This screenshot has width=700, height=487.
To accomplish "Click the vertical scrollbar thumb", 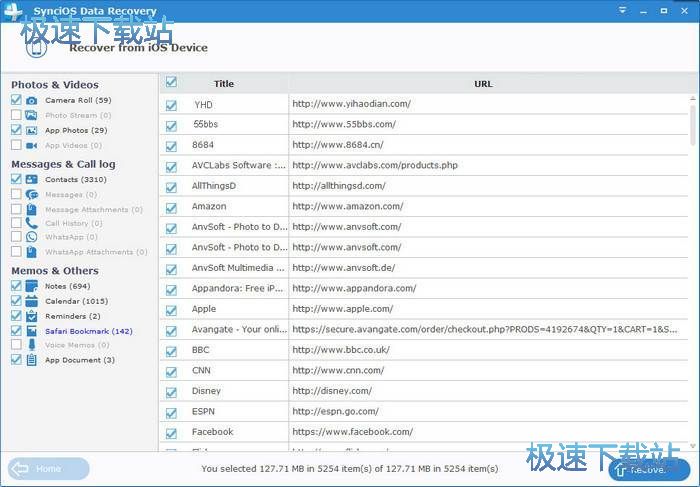I will pyautogui.click(x=693, y=125).
